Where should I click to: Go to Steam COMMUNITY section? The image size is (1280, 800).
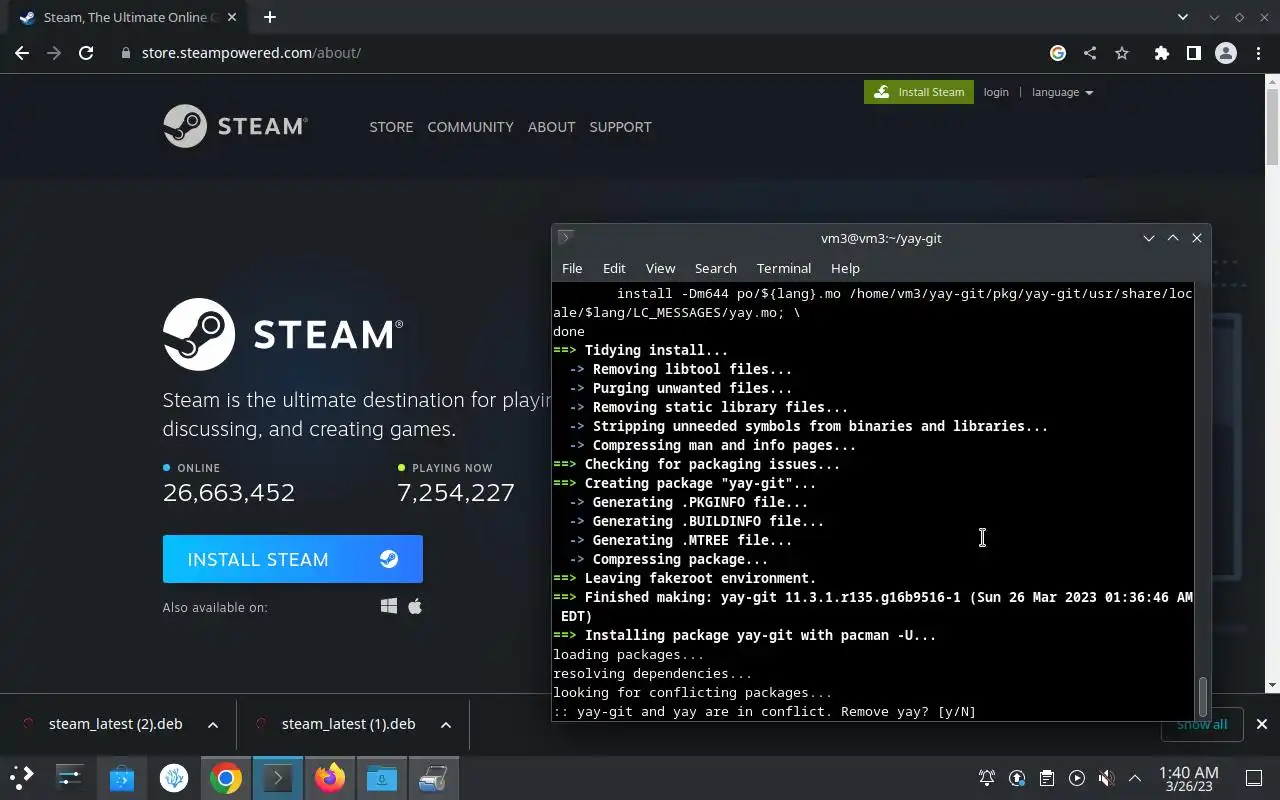(x=470, y=127)
